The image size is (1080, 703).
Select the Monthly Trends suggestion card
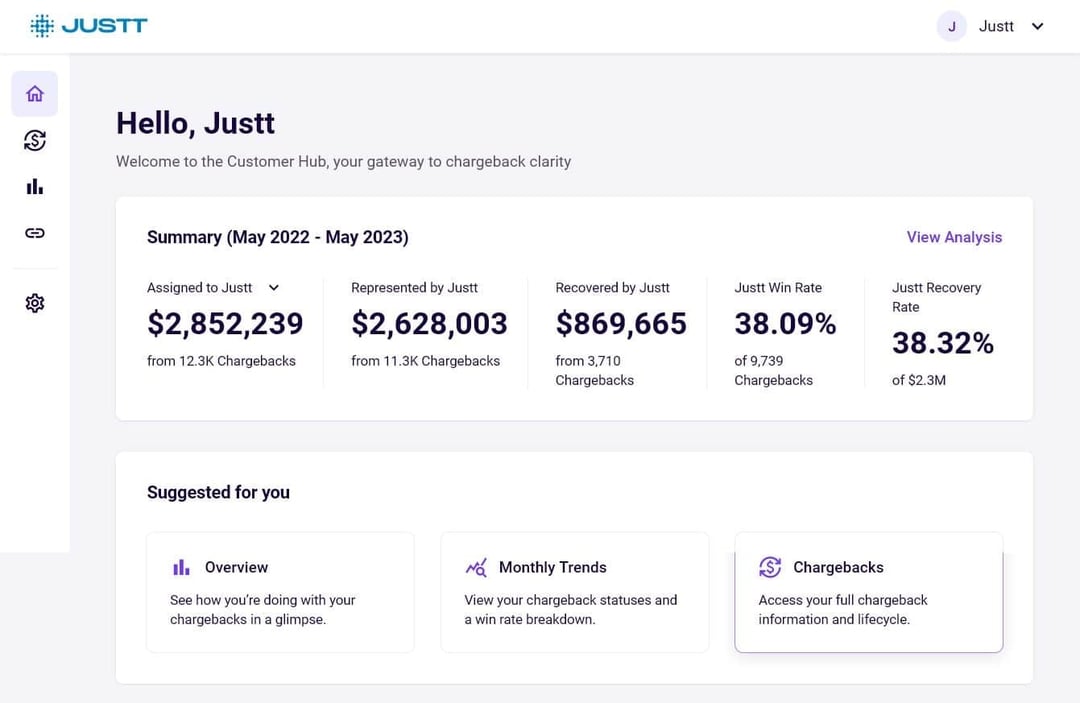coord(574,592)
